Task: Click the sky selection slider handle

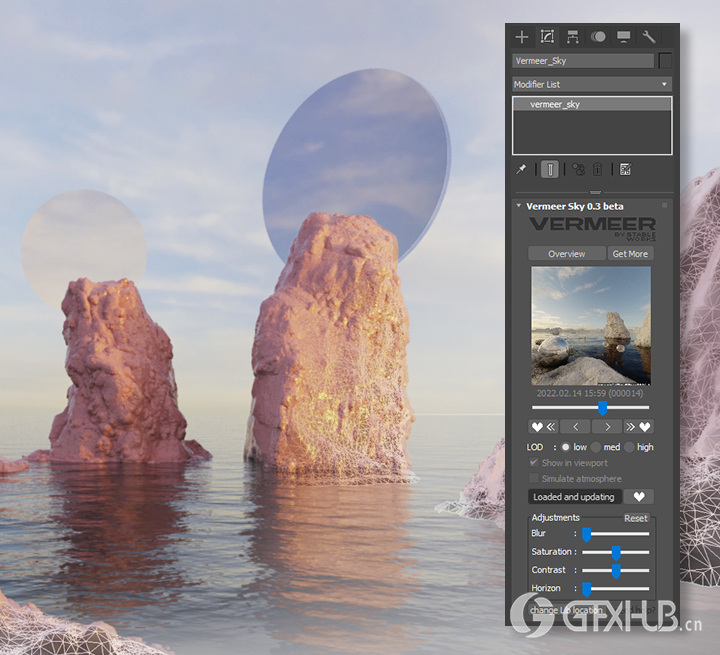Action: [602, 407]
